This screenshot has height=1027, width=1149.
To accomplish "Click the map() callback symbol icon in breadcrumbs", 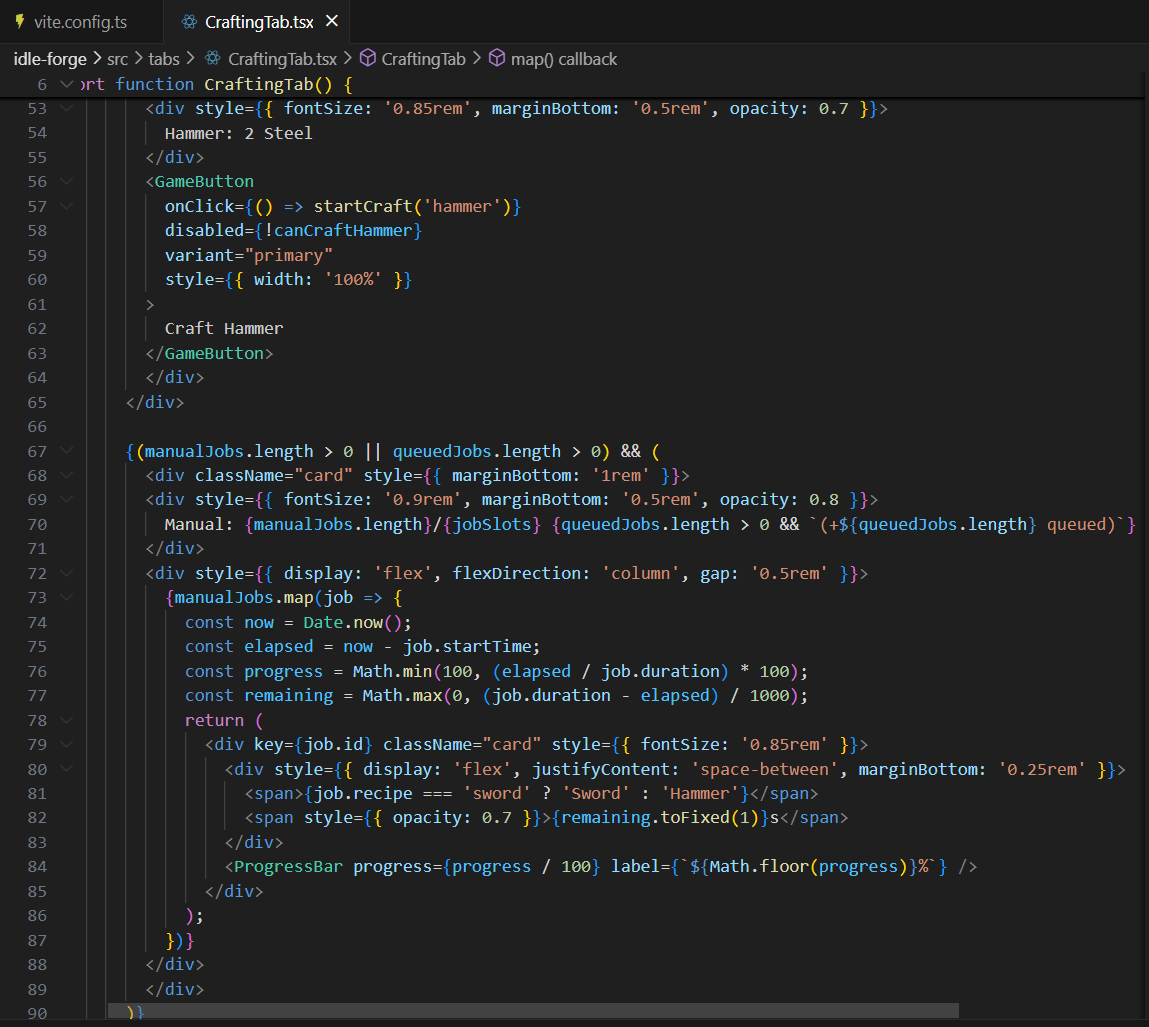I will click(496, 59).
